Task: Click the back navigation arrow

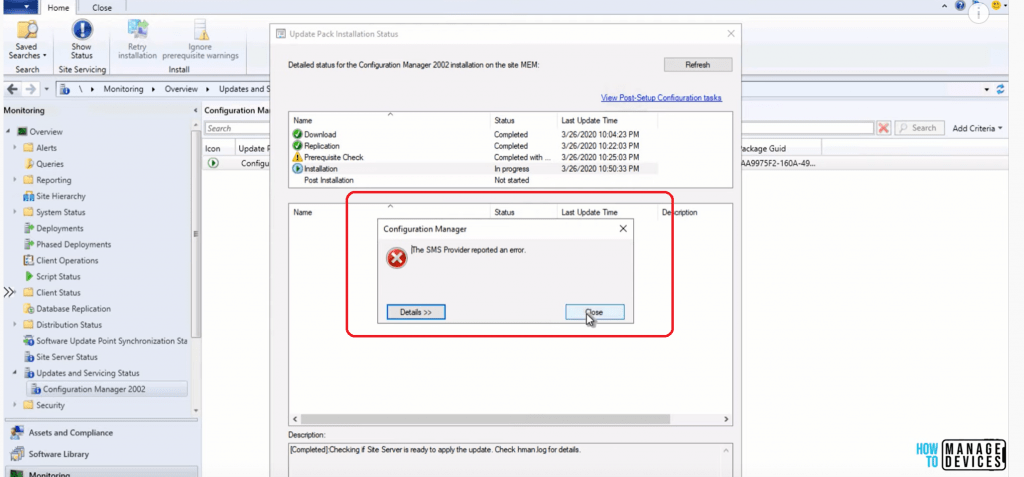Action: pos(12,89)
